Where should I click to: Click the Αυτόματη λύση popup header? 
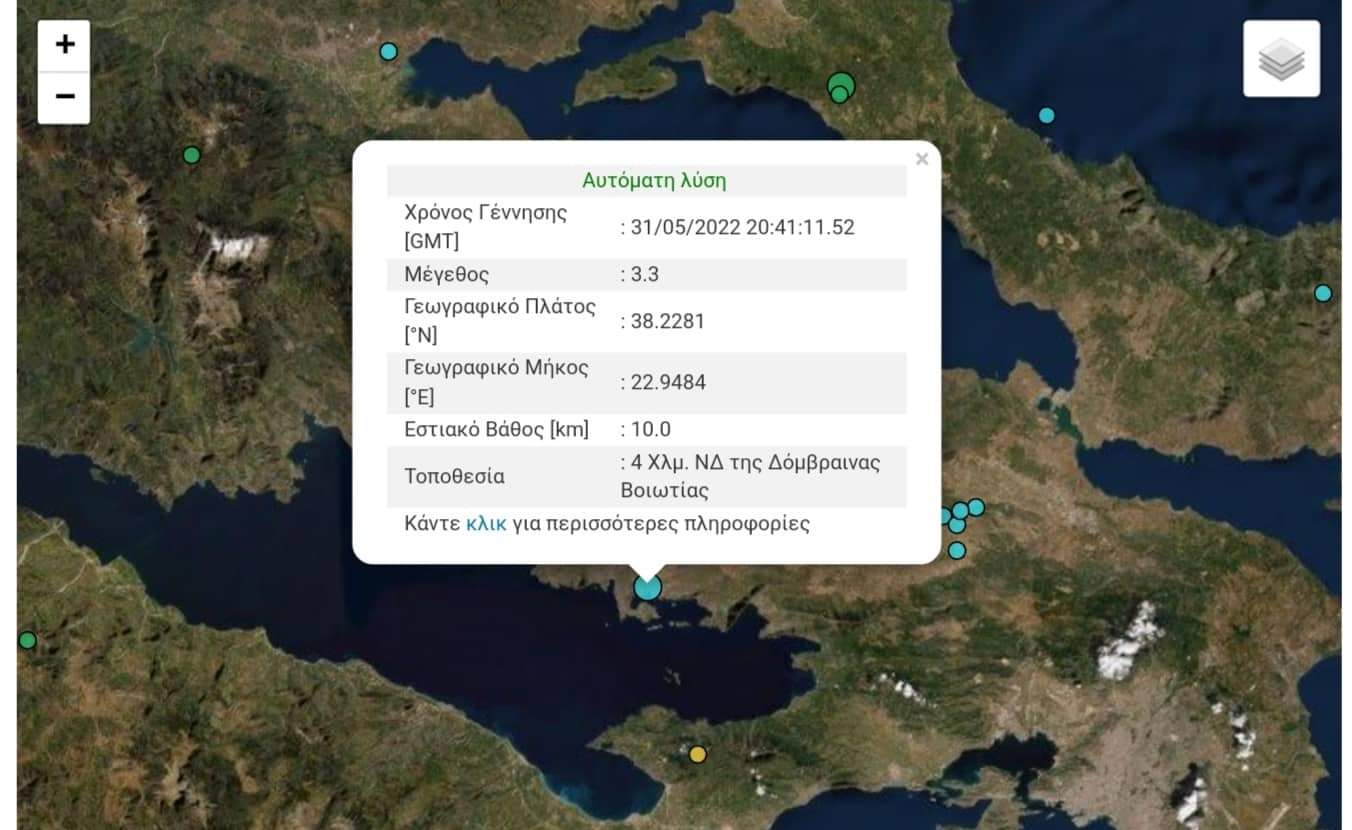point(654,181)
